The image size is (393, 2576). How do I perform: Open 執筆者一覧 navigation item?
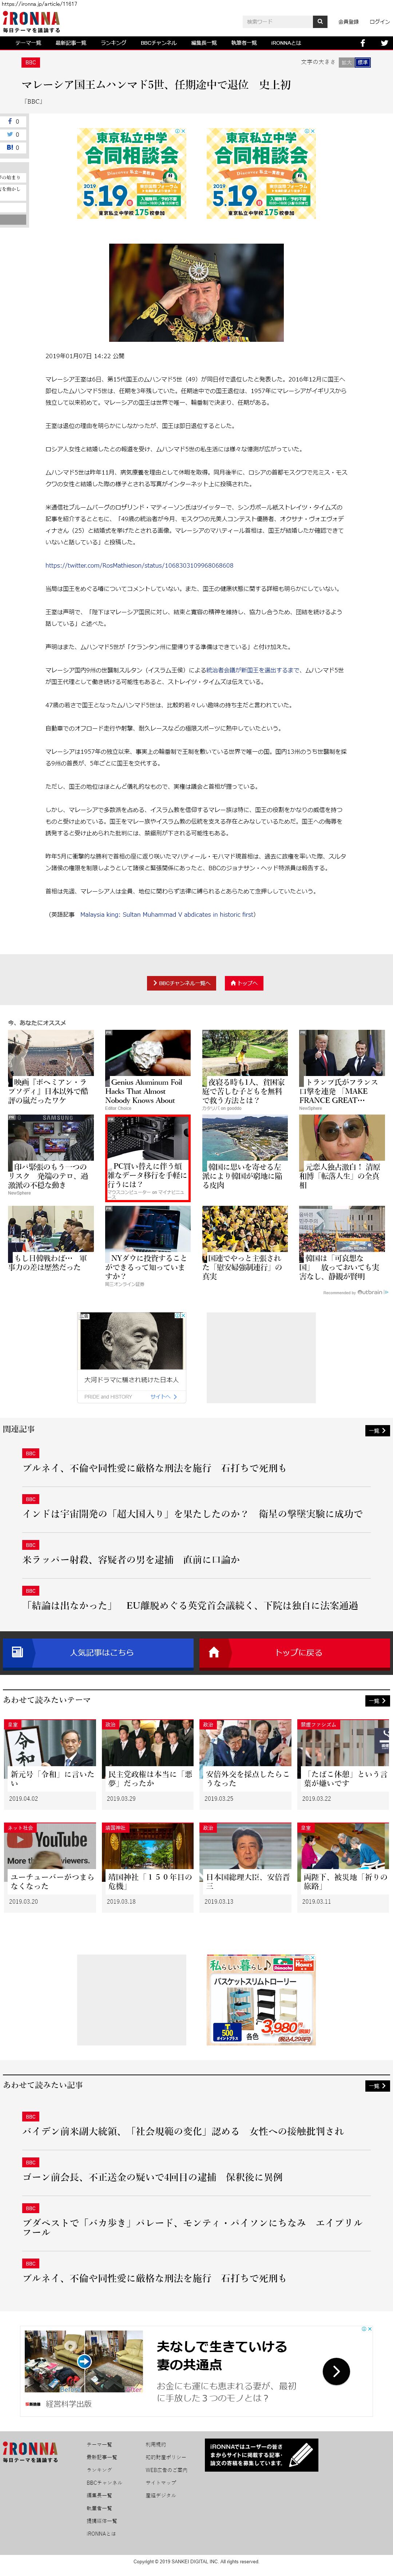click(244, 43)
